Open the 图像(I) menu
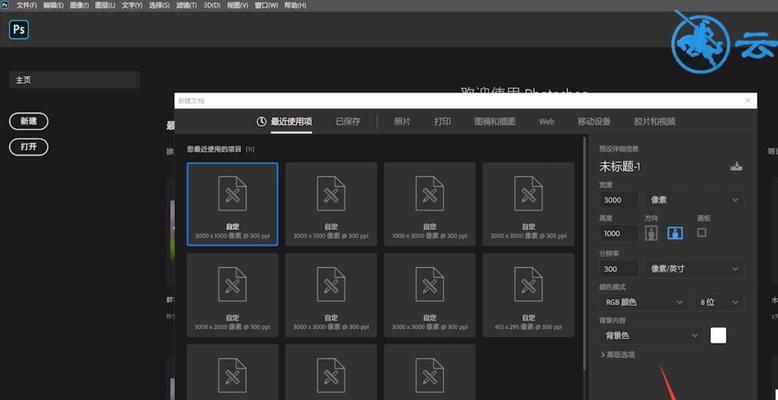The image size is (778, 400). click(x=79, y=5)
